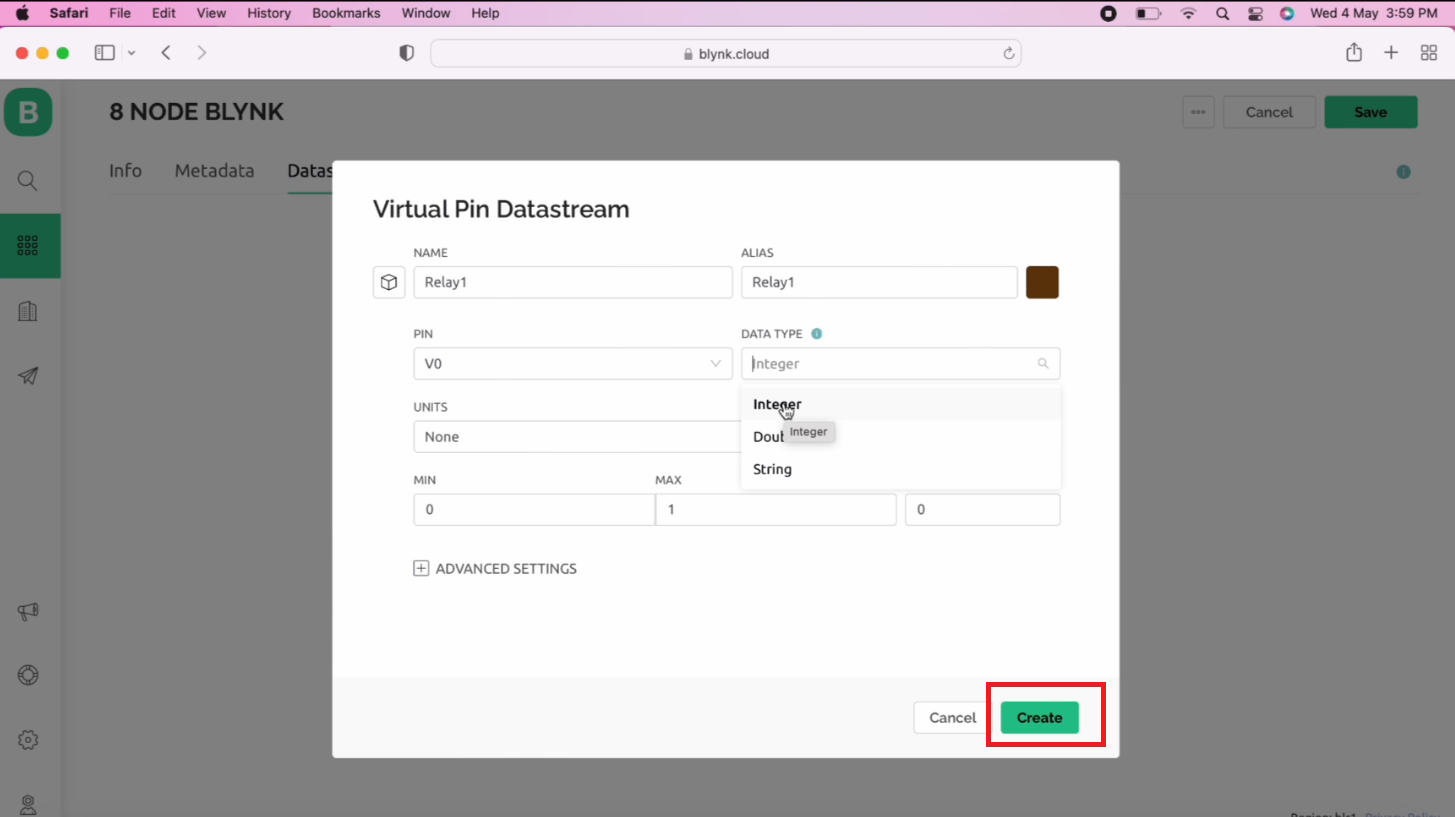Open the brown datastream color swatch
Image resolution: width=1455 pixels, height=817 pixels.
(1042, 282)
